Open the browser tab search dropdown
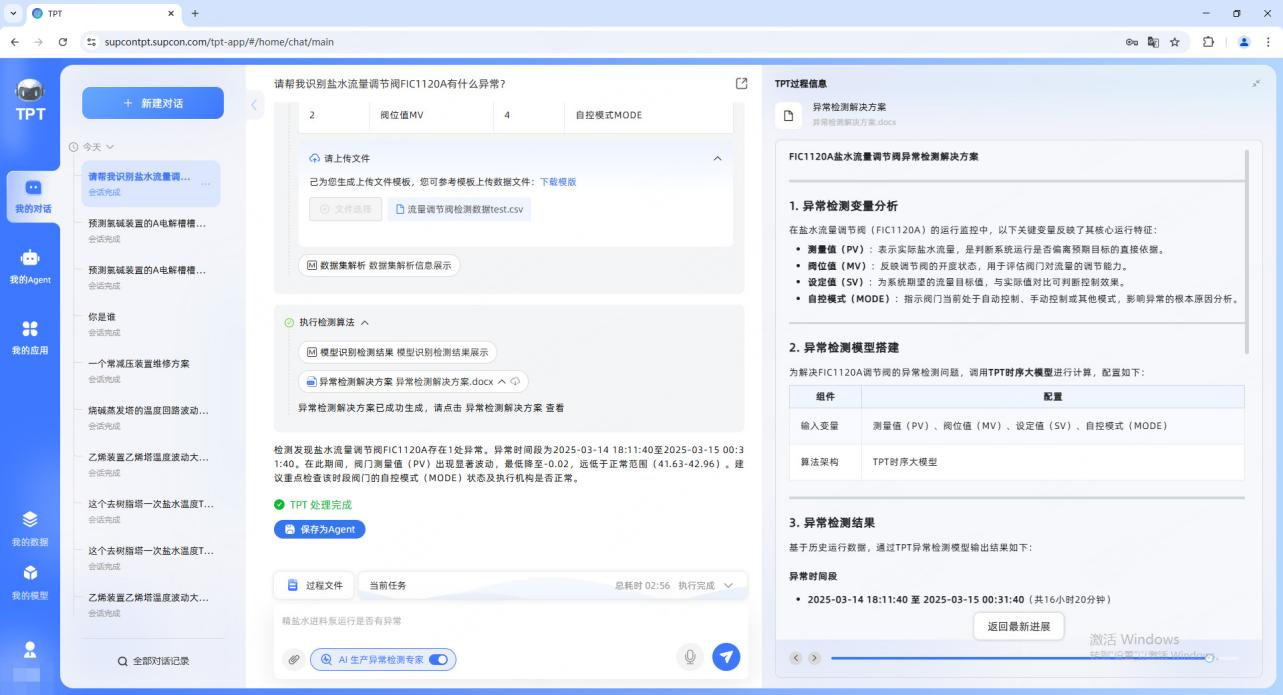This screenshot has height=695, width=1283. (x=14, y=13)
